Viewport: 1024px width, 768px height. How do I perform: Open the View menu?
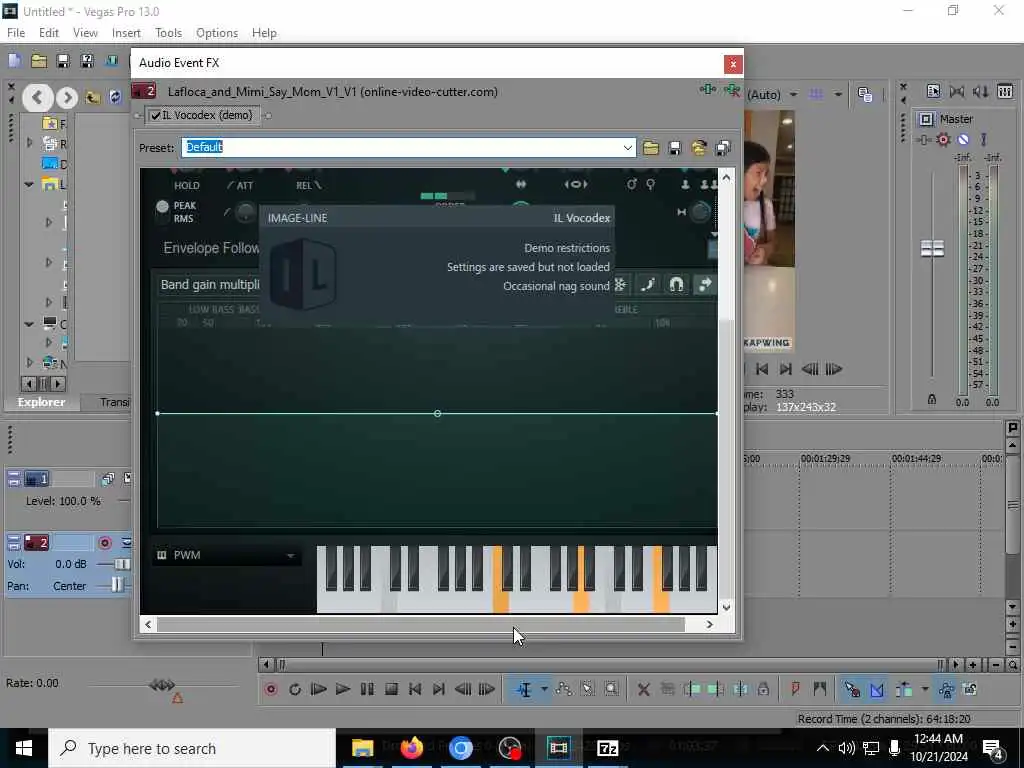[x=85, y=33]
